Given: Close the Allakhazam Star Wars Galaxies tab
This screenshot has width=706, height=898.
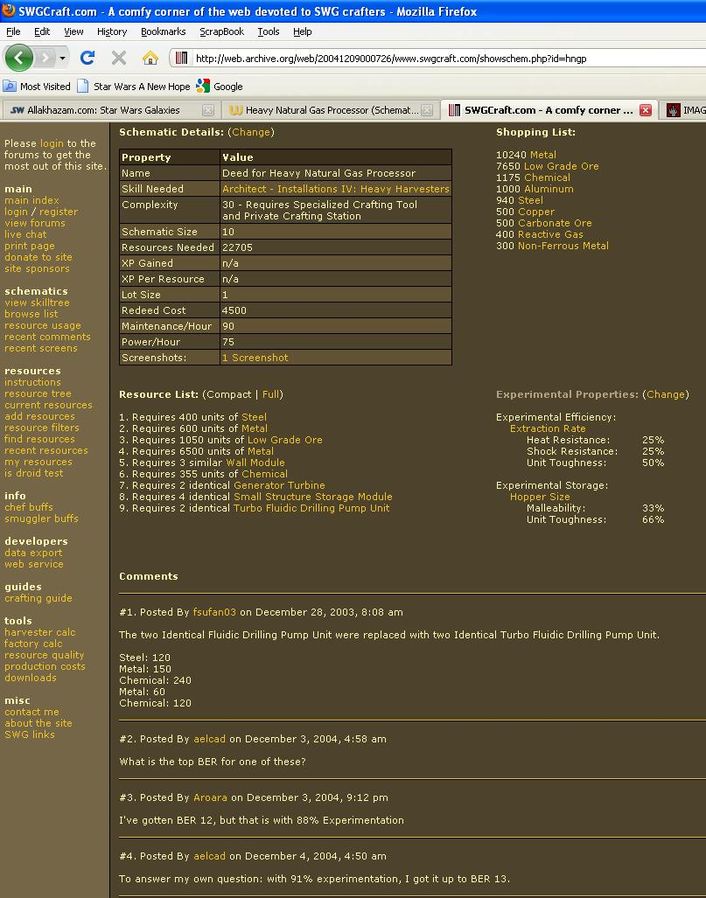Looking at the screenshot, I should coord(208,110).
